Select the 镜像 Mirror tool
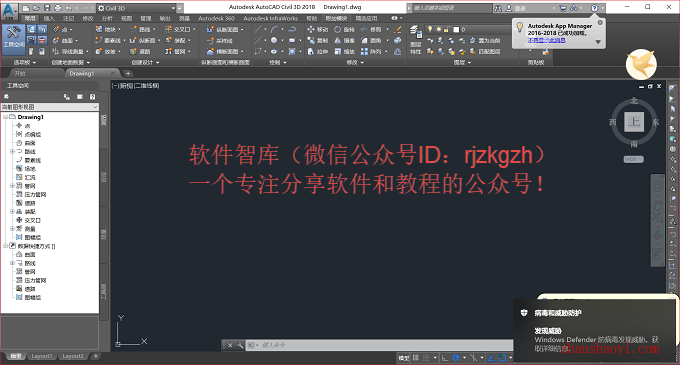The image size is (680, 365). pos(344,40)
